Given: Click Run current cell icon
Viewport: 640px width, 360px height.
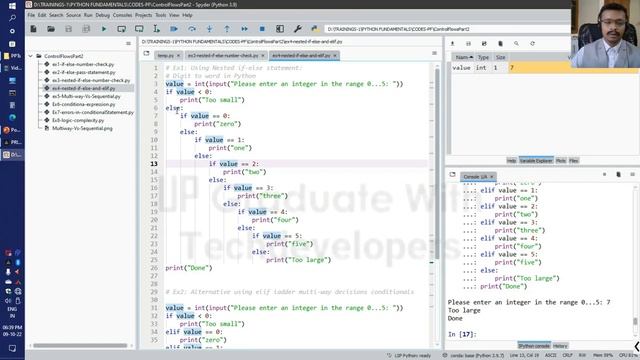Looking at the screenshot, I should coord(121,29).
